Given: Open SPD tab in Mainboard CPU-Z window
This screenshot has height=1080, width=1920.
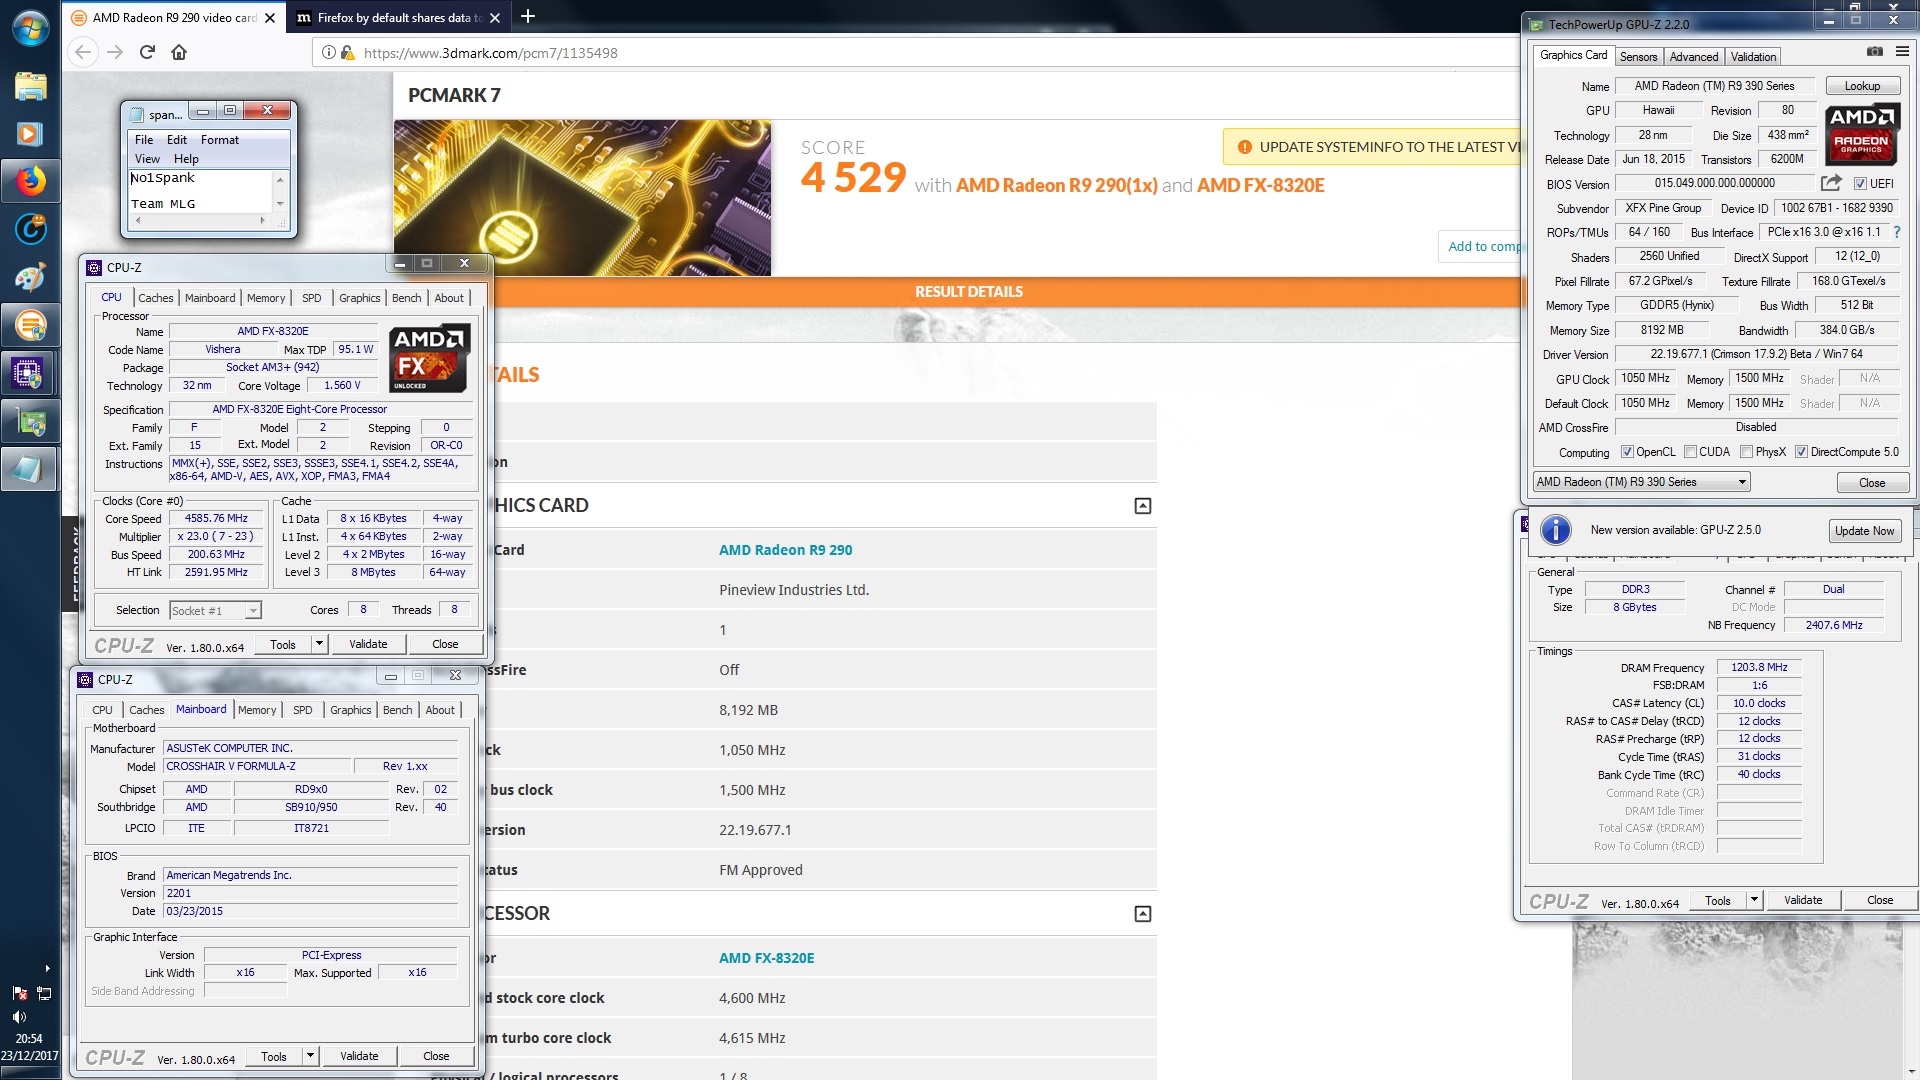Looking at the screenshot, I should pyautogui.click(x=302, y=710).
